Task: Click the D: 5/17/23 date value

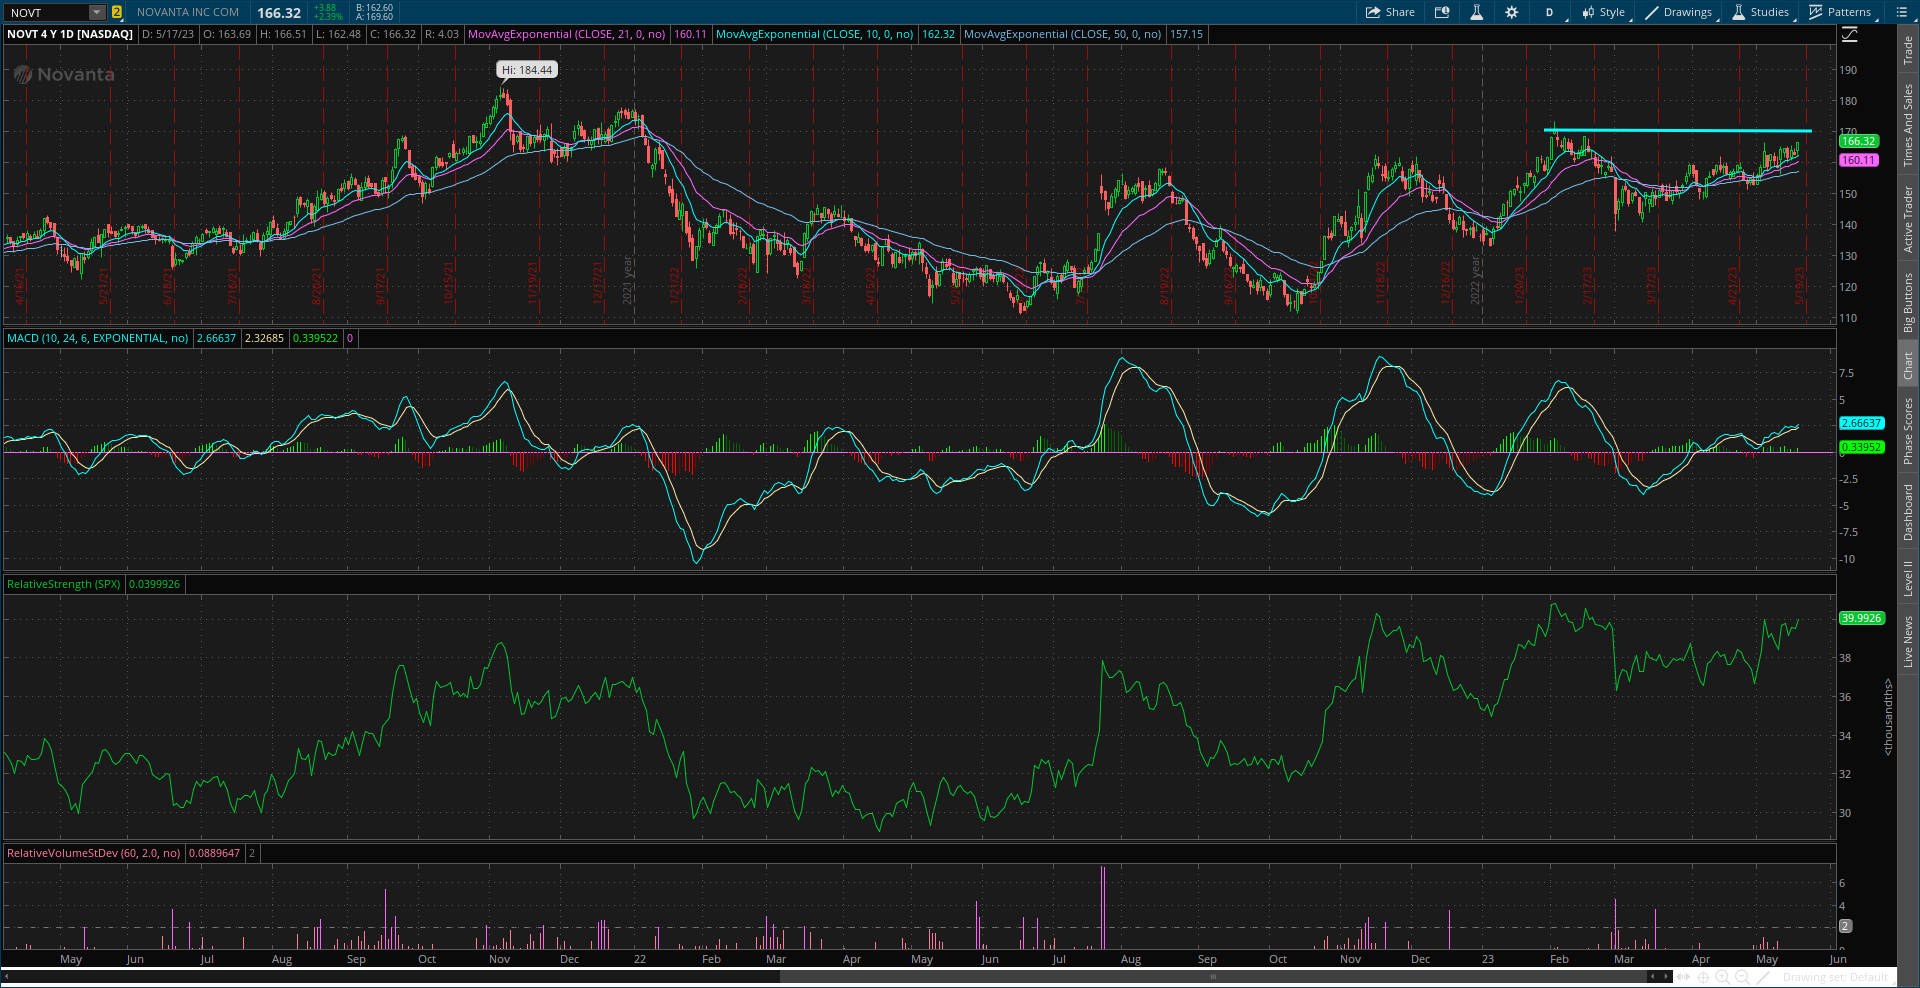Action: pos(169,34)
